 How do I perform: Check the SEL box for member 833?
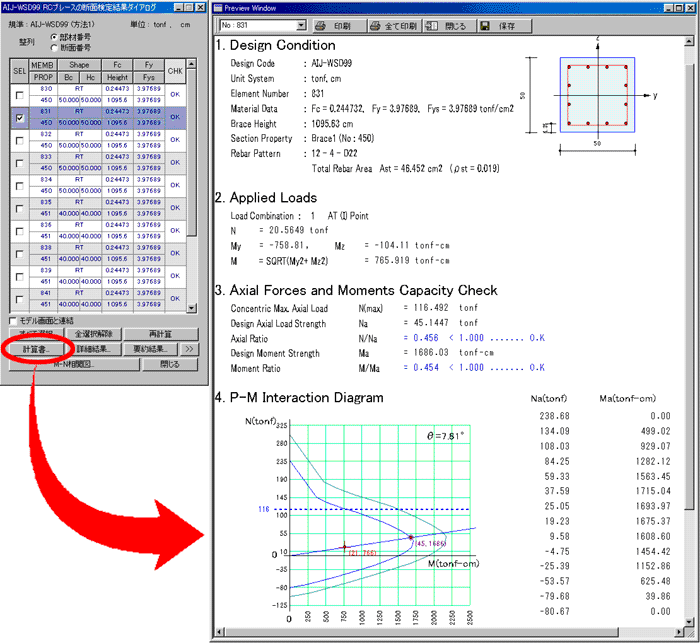(x=19, y=163)
